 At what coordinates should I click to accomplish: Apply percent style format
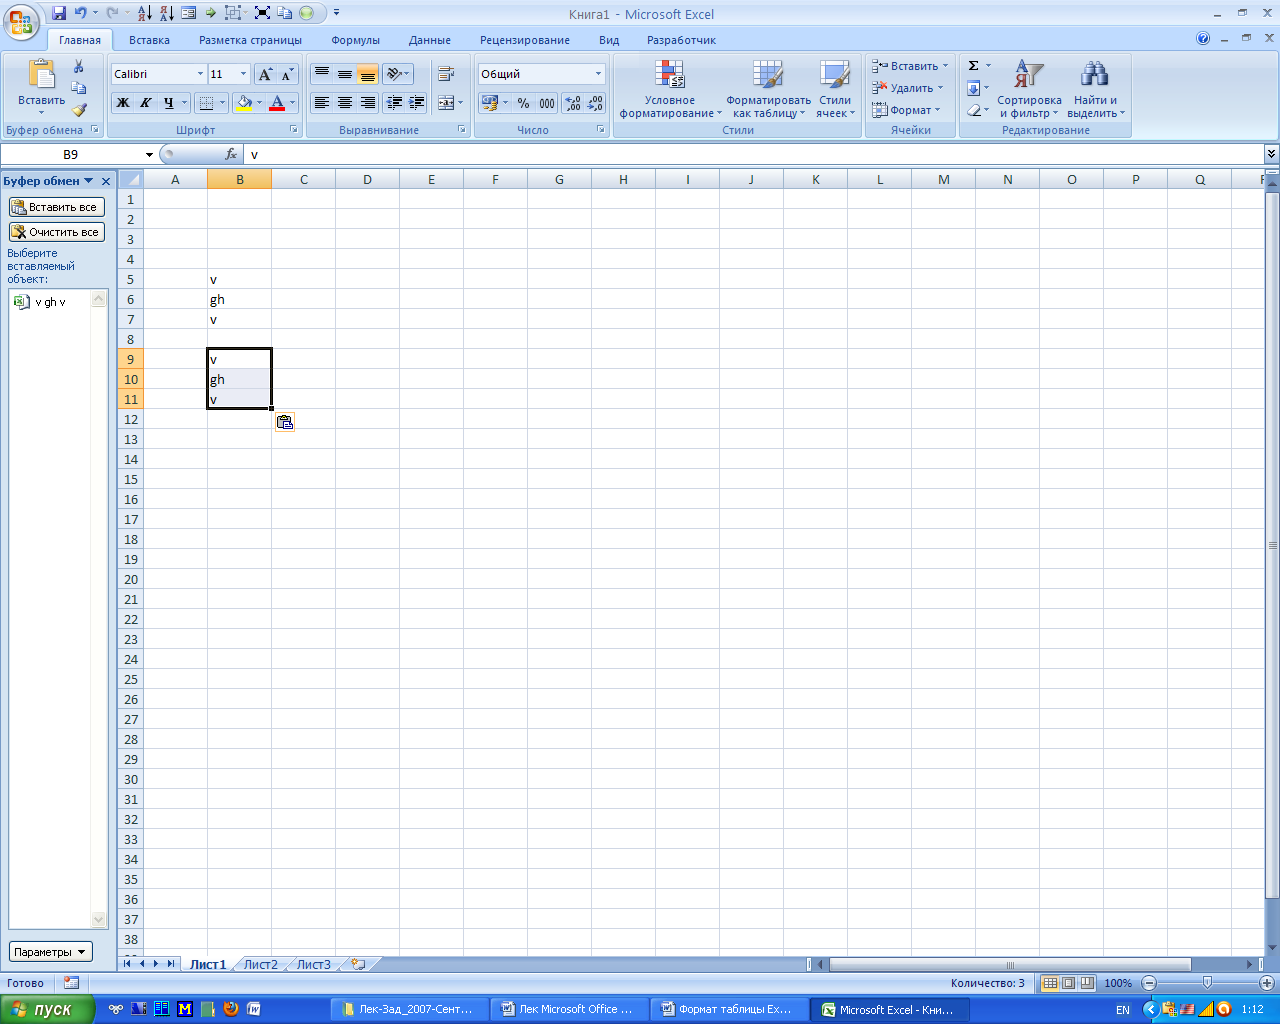(523, 103)
